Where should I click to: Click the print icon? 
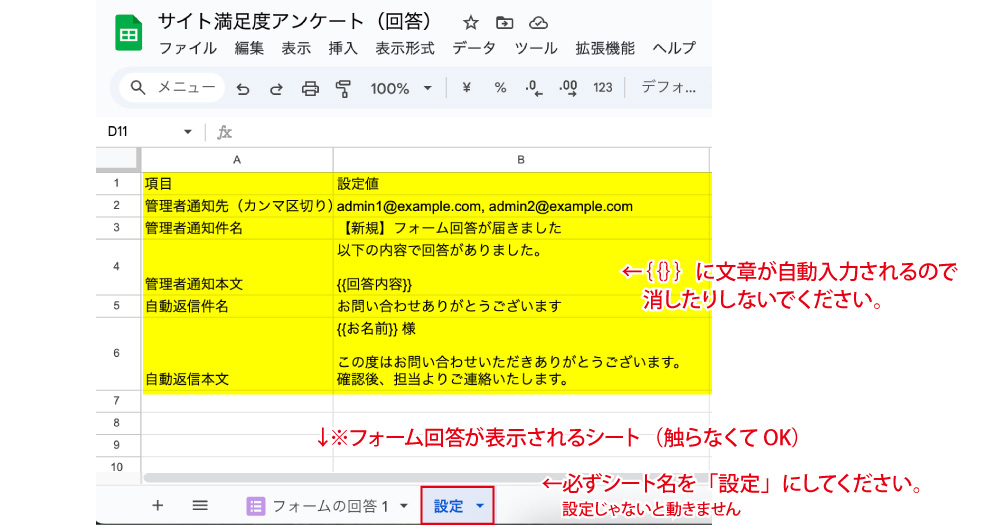(310, 89)
